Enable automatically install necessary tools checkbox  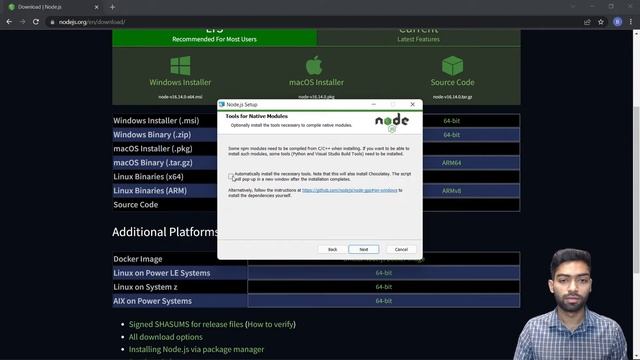point(231,176)
